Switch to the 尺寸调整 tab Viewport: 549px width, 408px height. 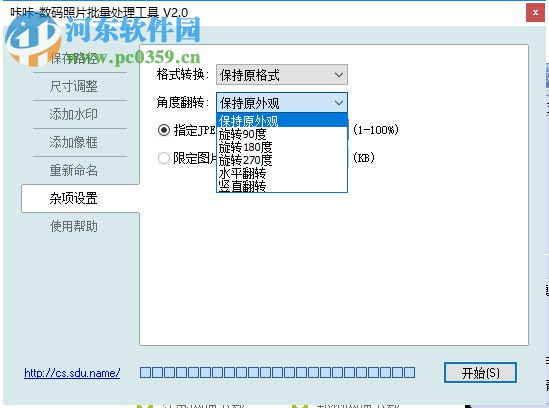click(x=74, y=86)
